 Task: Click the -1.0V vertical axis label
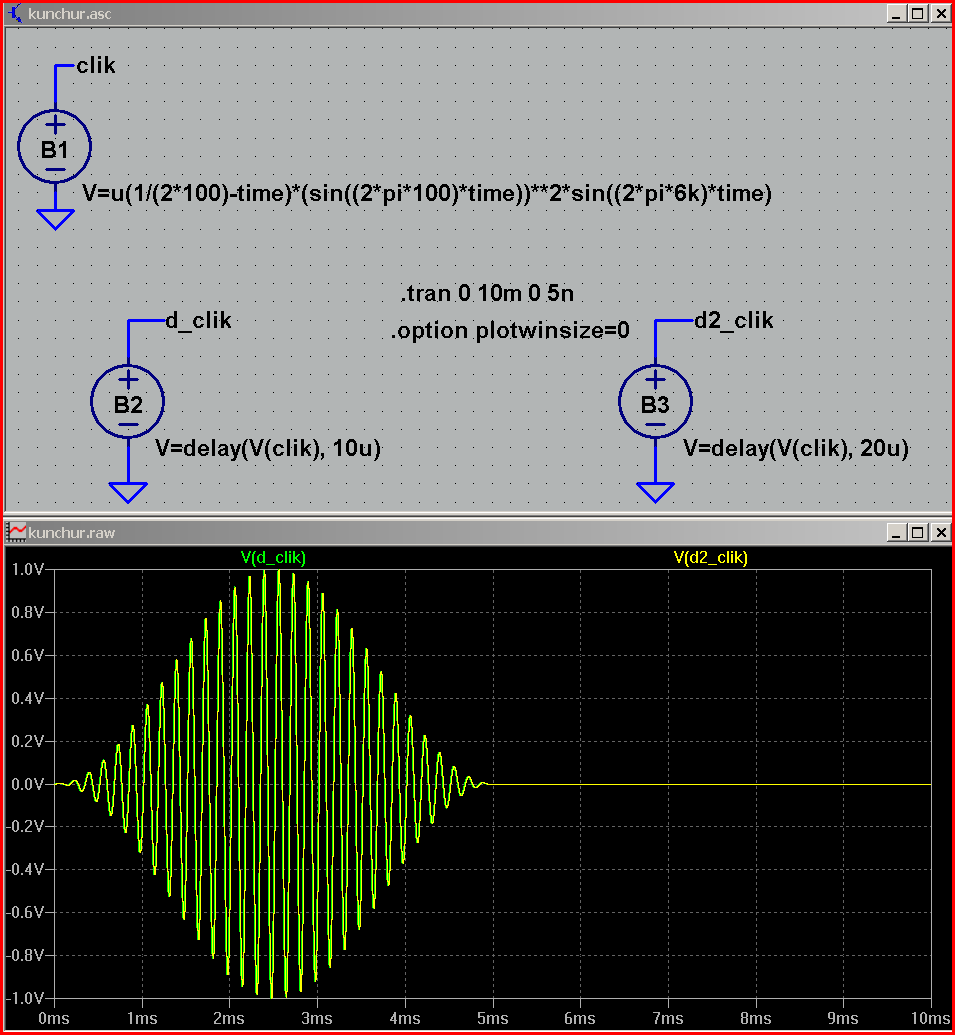[x=25, y=998]
